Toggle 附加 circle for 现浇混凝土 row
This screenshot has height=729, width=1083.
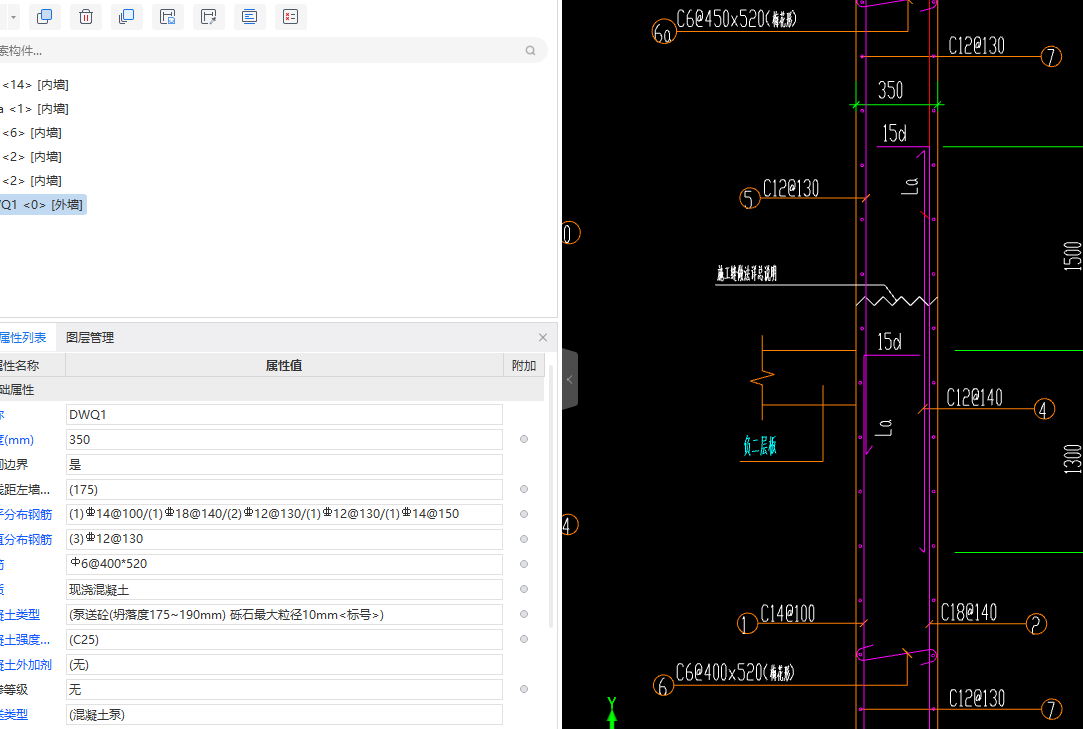(x=524, y=589)
